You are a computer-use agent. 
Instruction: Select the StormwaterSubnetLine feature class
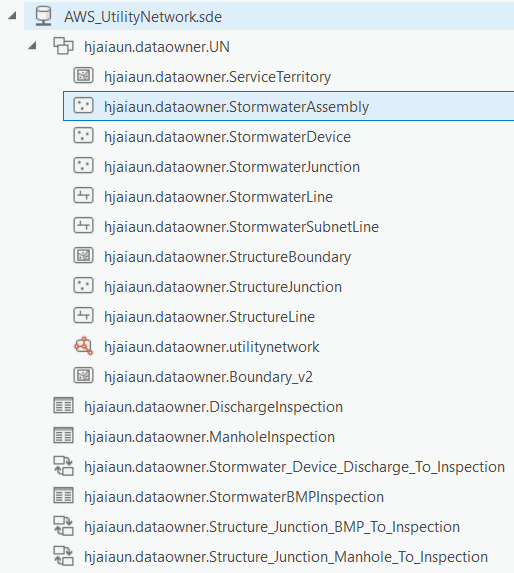click(241, 227)
